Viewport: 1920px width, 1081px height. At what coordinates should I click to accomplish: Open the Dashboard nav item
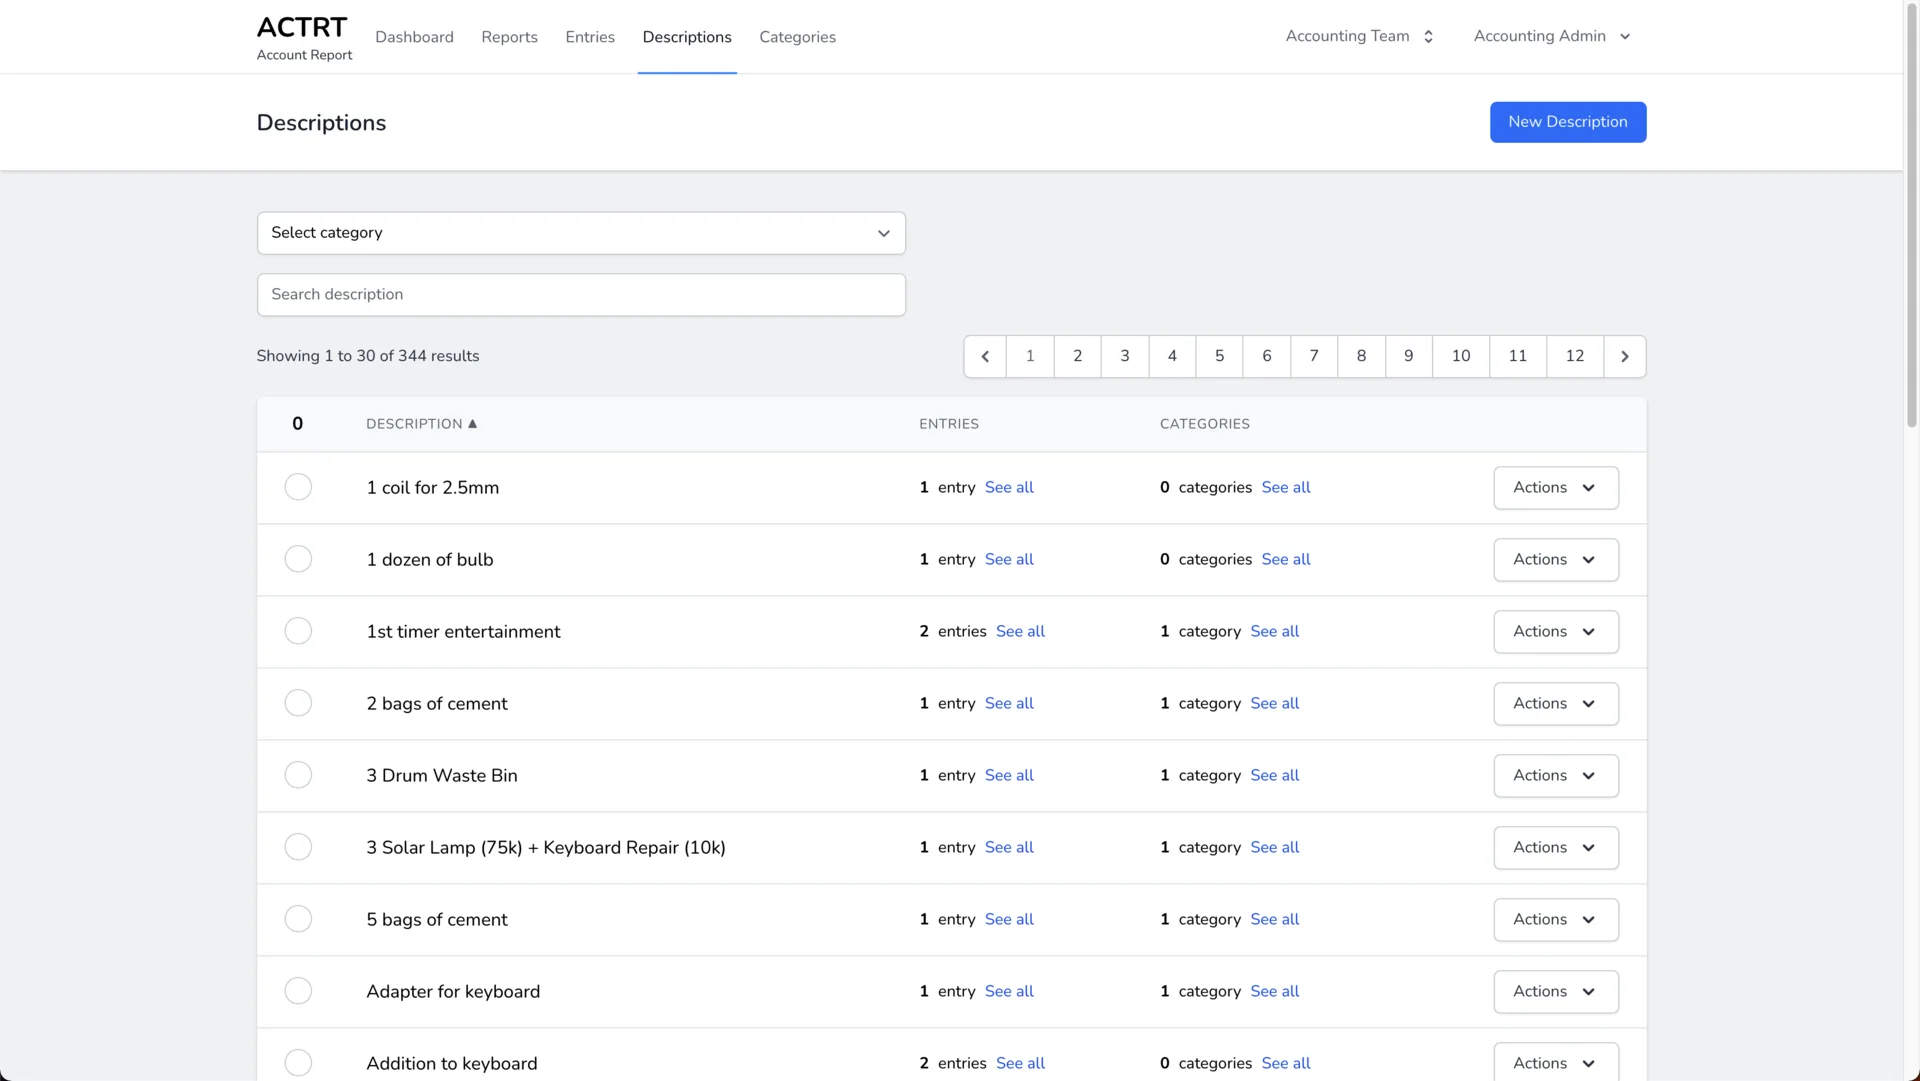pos(414,37)
